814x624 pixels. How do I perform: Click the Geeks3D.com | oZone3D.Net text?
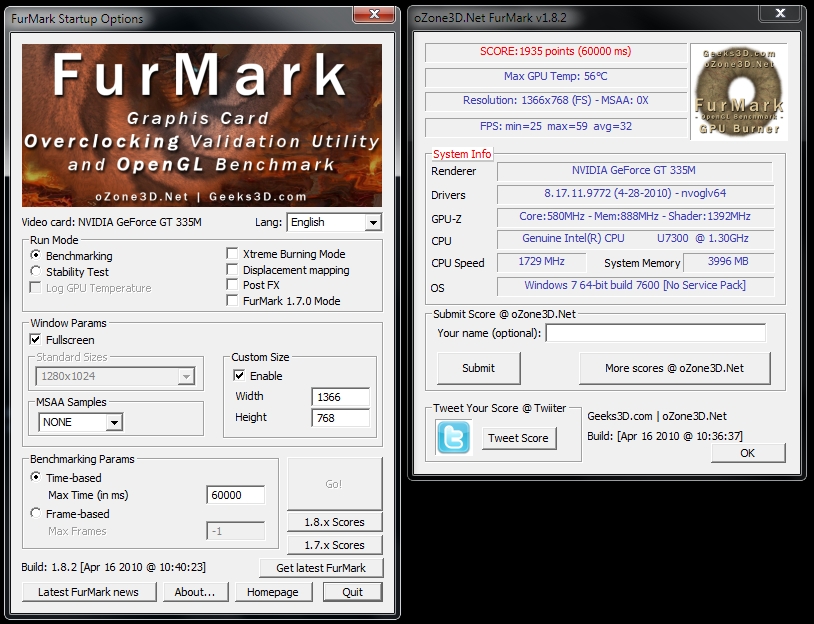[657, 416]
